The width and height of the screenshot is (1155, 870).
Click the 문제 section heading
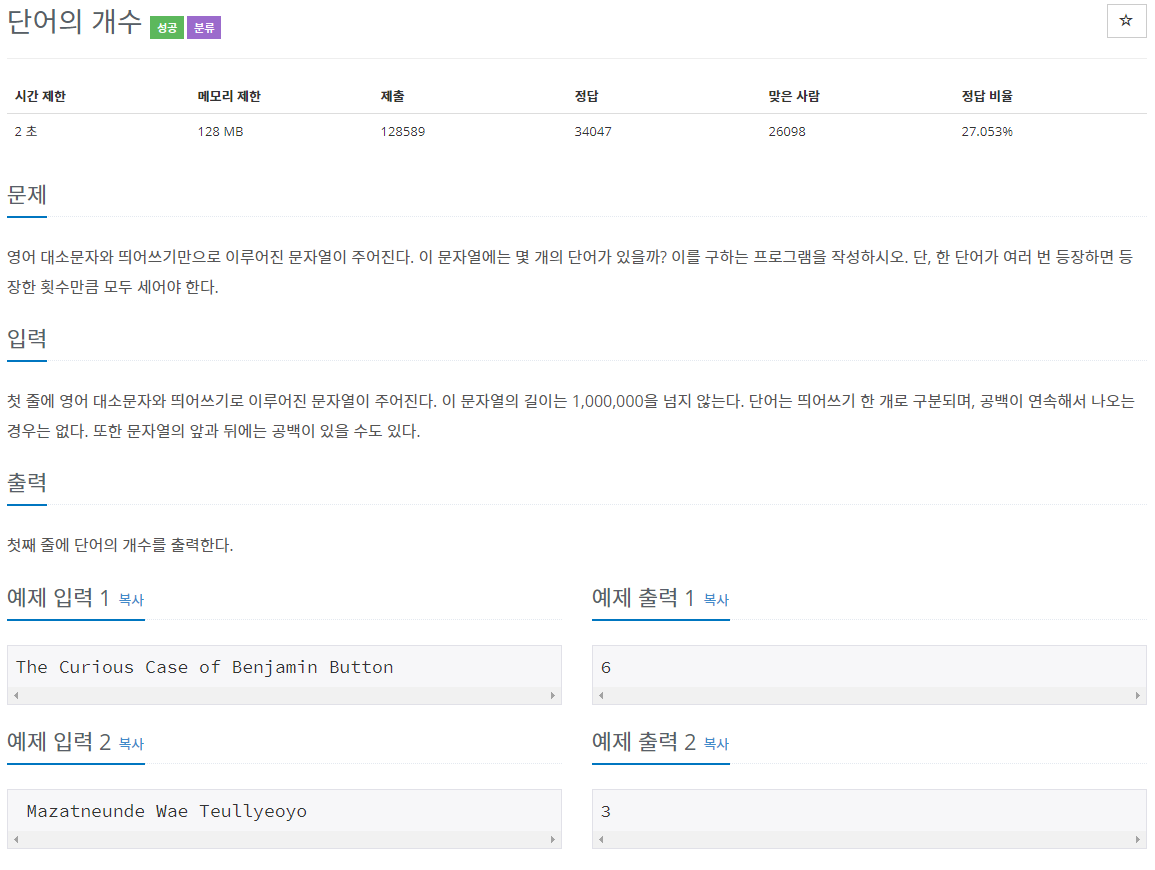(27, 194)
